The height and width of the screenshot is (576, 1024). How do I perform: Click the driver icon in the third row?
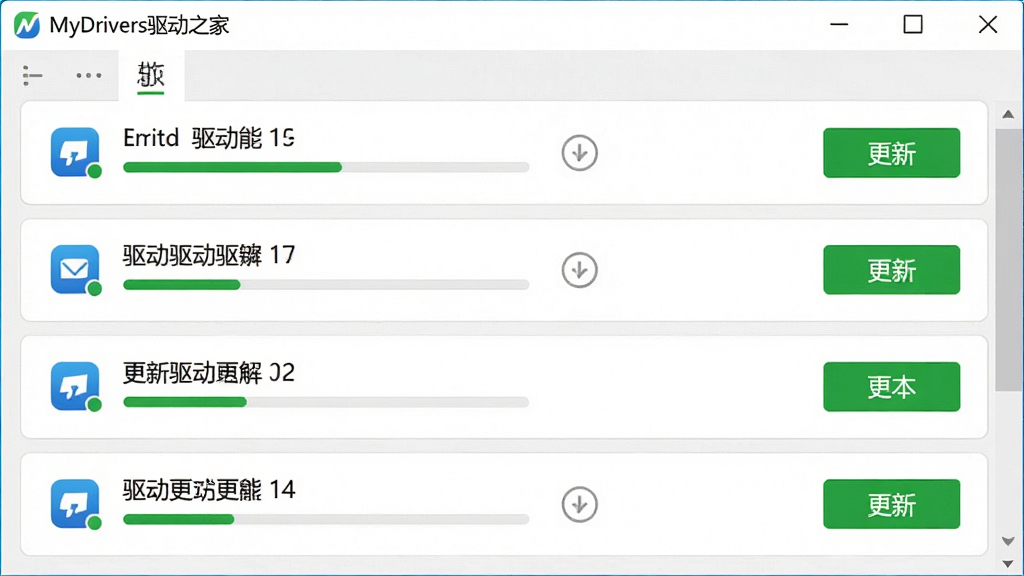tap(76, 387)
